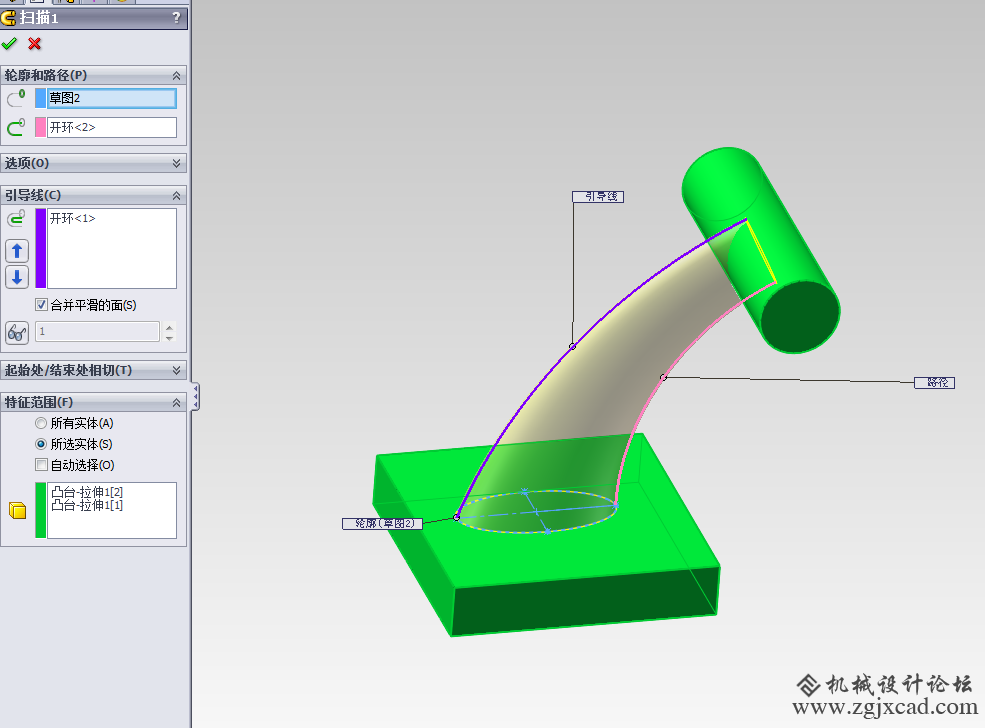This screenshot has width=985, height=728.
Task: Select 凸台-拉伸1[1] in bodies list
Action: [87, 505]
